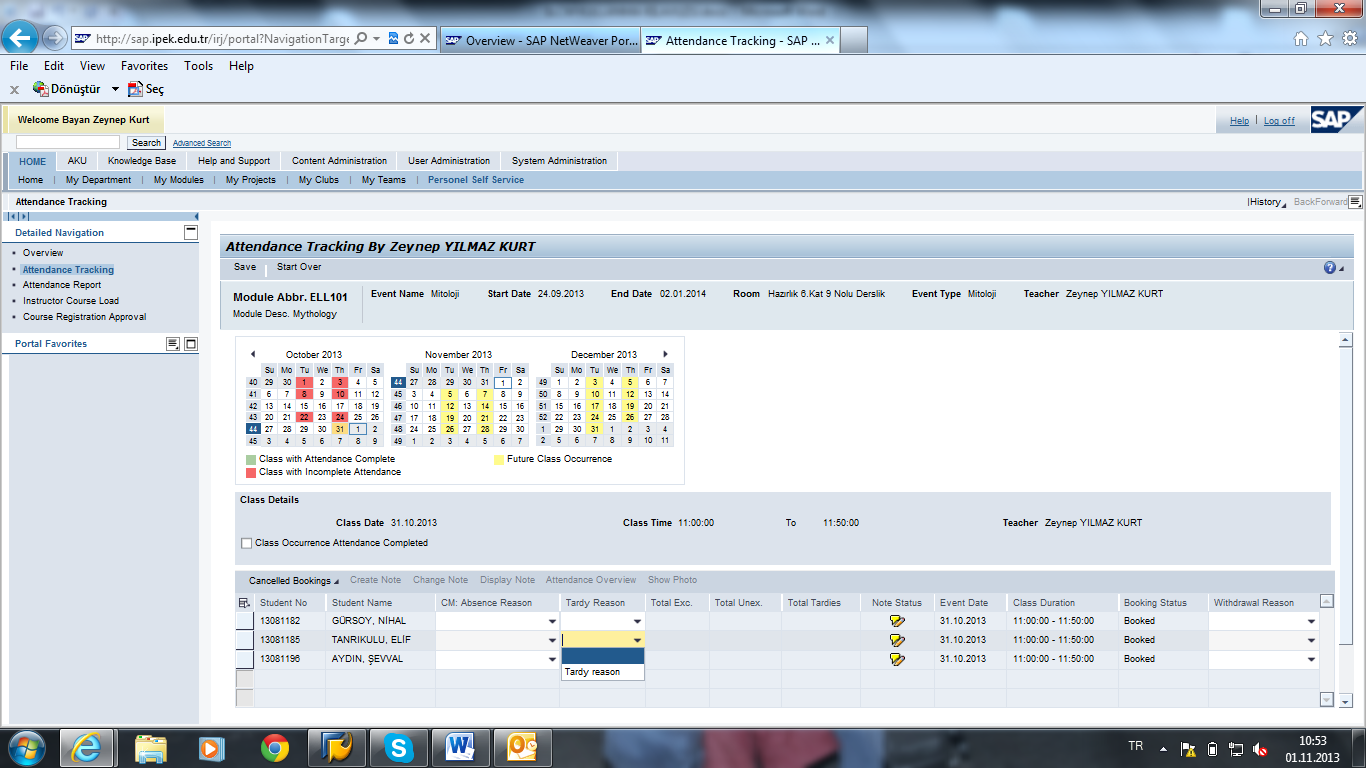Click the Seç PDF select icon
Screen dimensions: 1366x768
click(x=135, y=89)
